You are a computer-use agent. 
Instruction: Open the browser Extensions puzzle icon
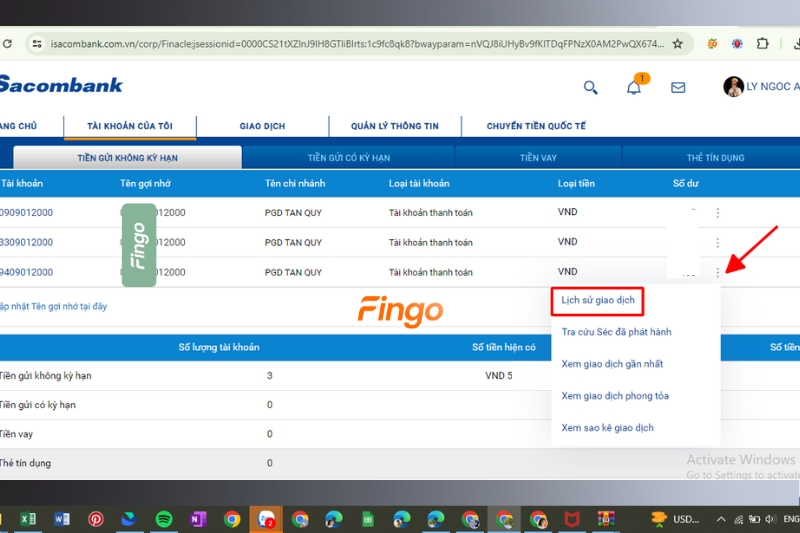(762, 43)
